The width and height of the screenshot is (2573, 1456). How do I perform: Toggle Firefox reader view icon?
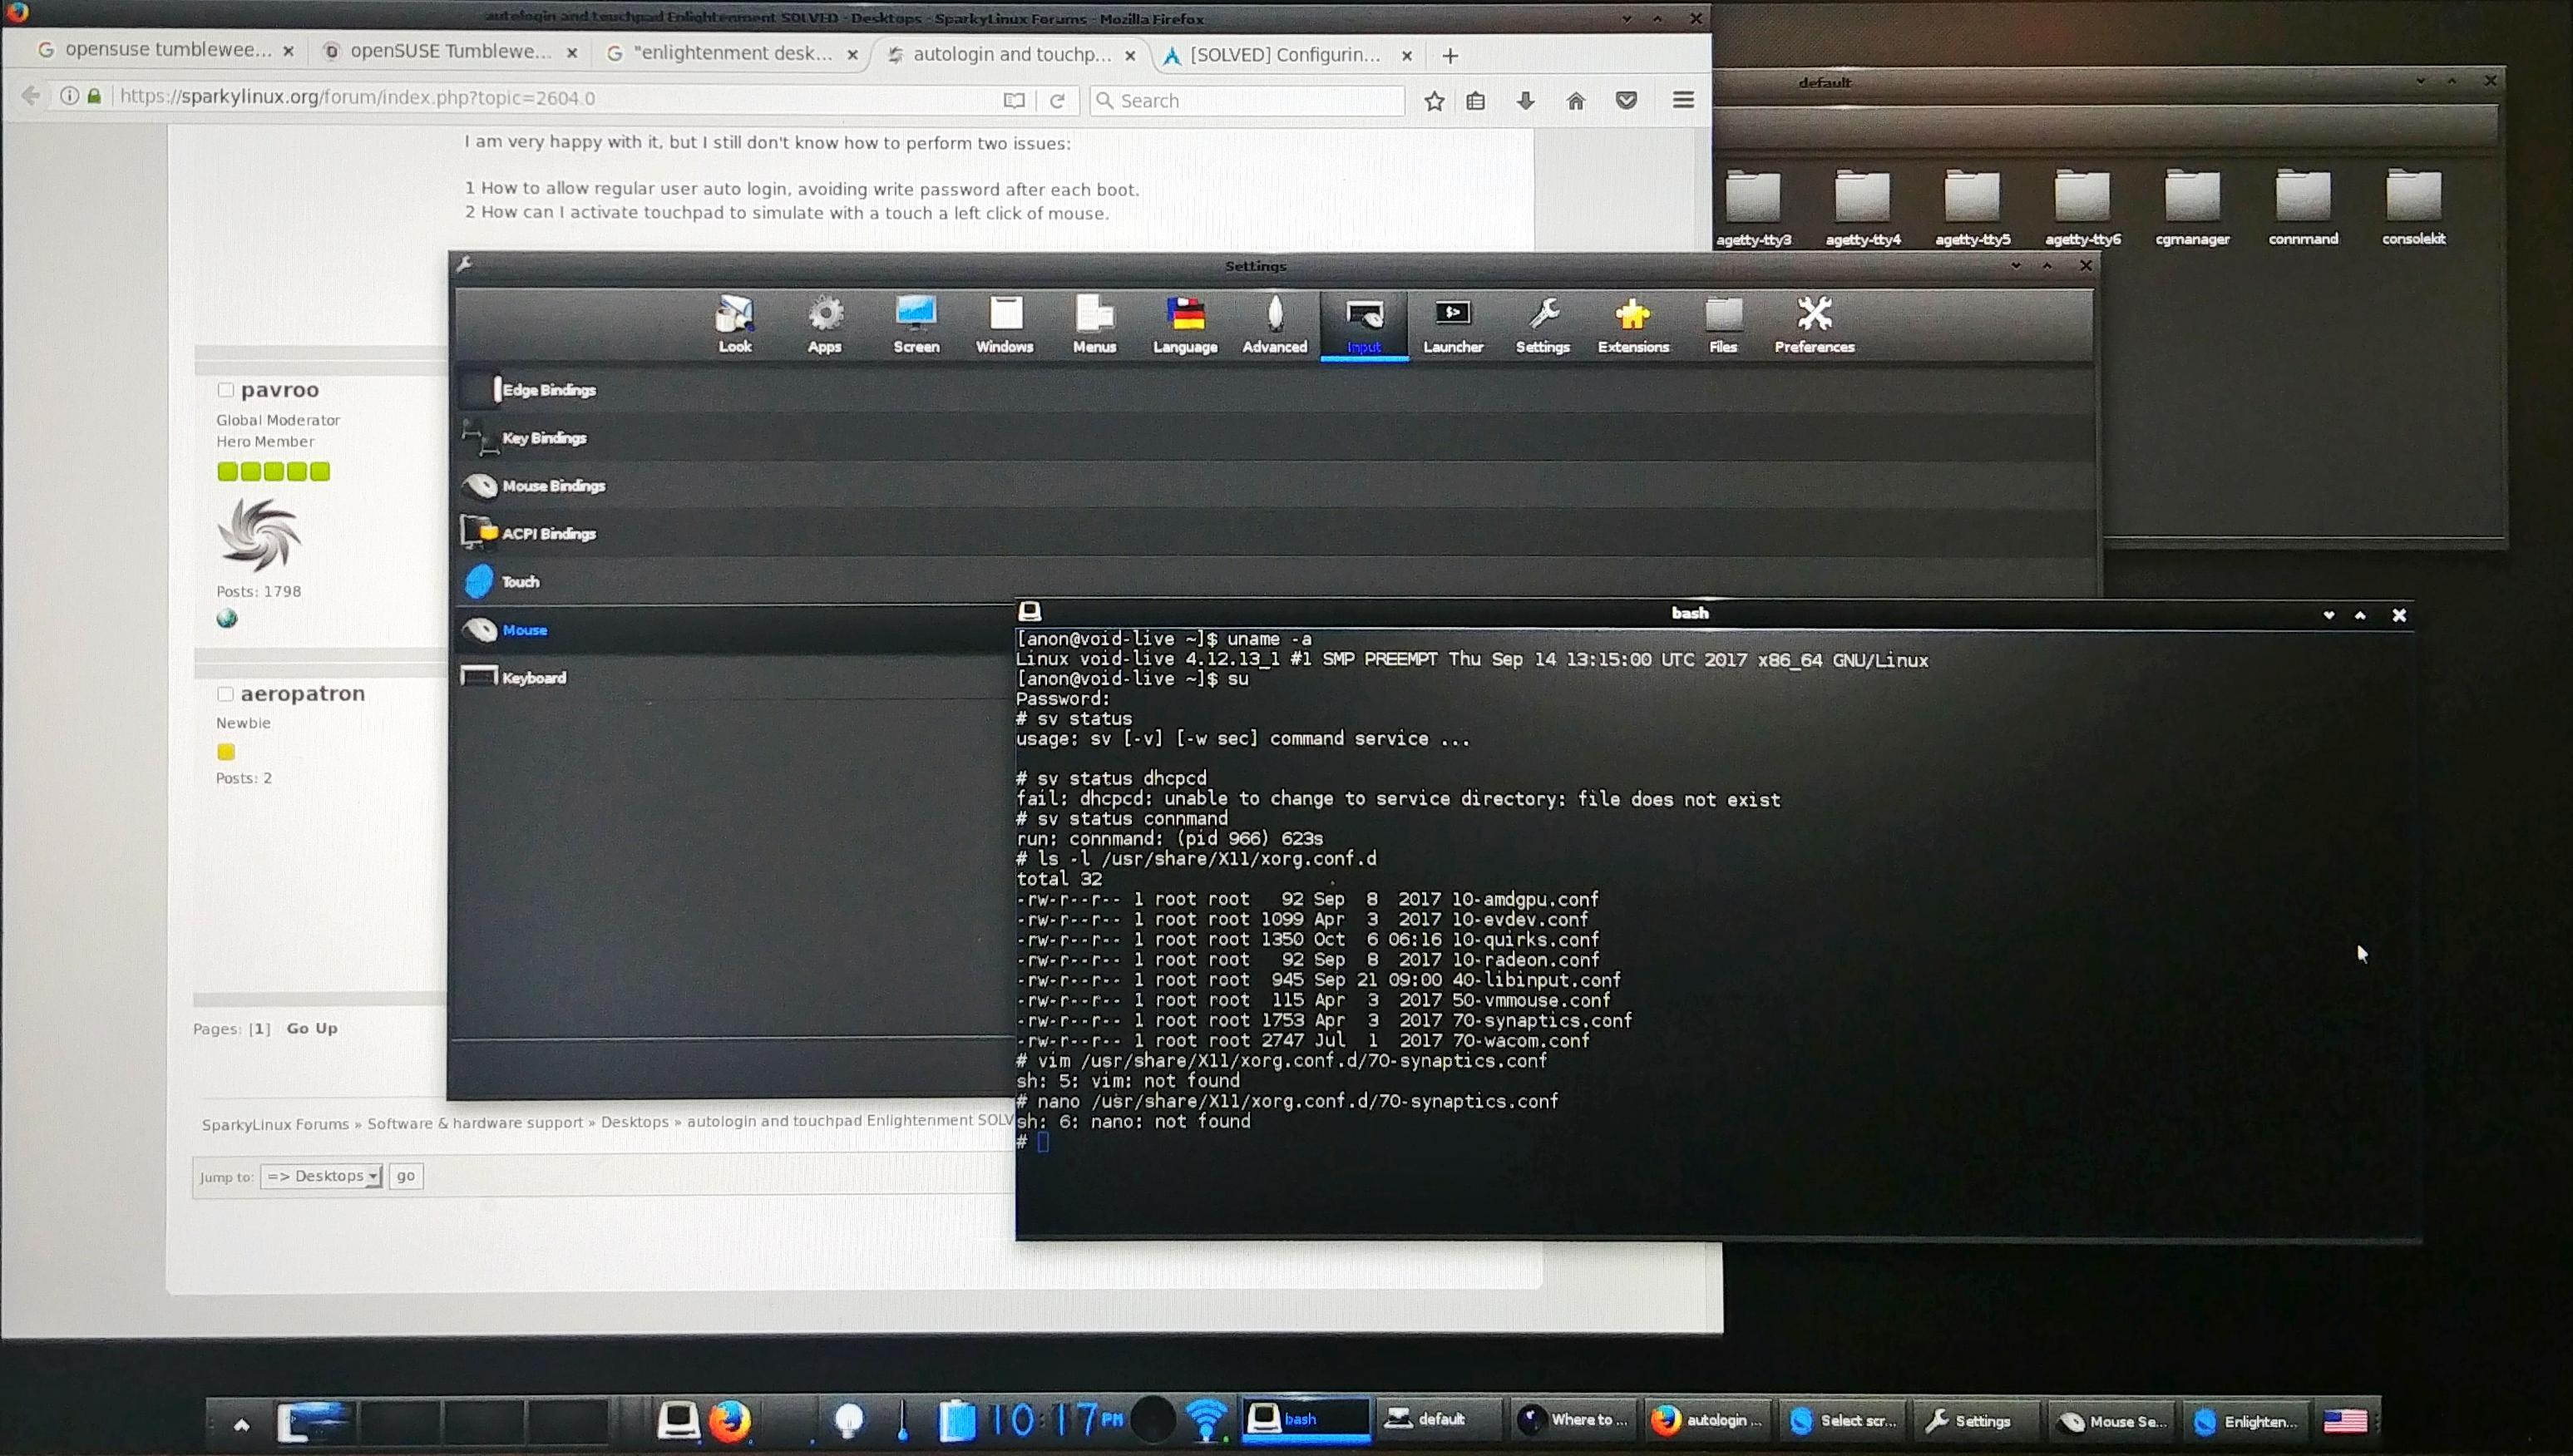pyautogui.click(x=1014, y=100)
